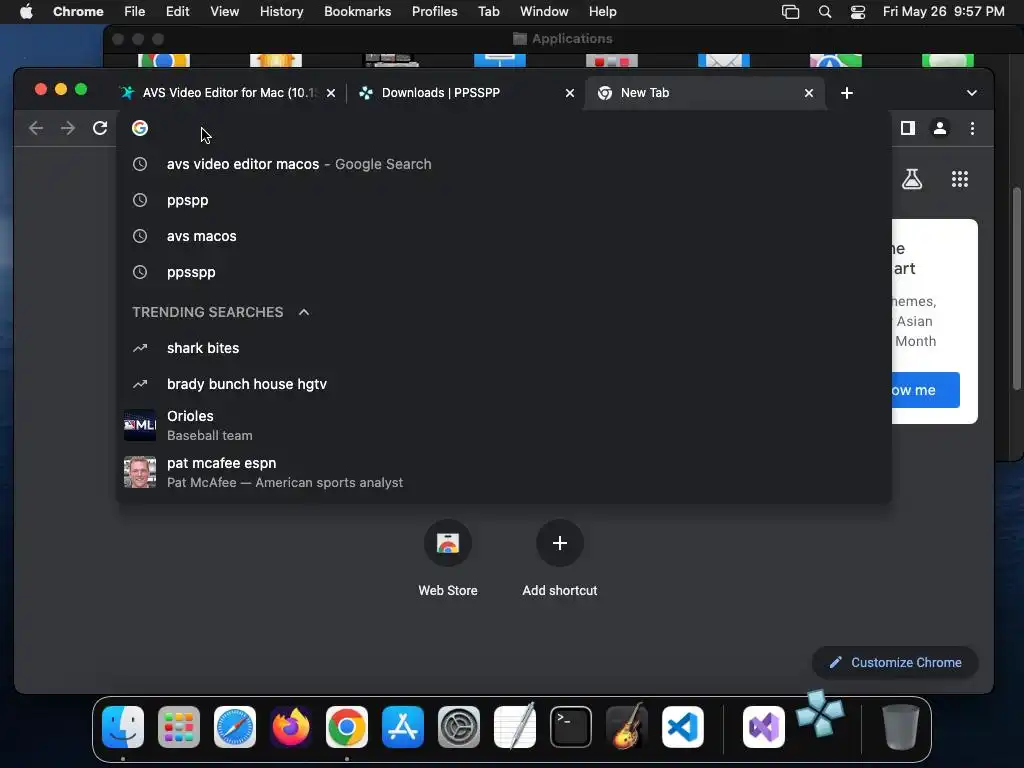Image resolution: width=1024 pixels, height=768 pixels.
Task: Close the AVS Video Editor tab
Action: point(331,93)
